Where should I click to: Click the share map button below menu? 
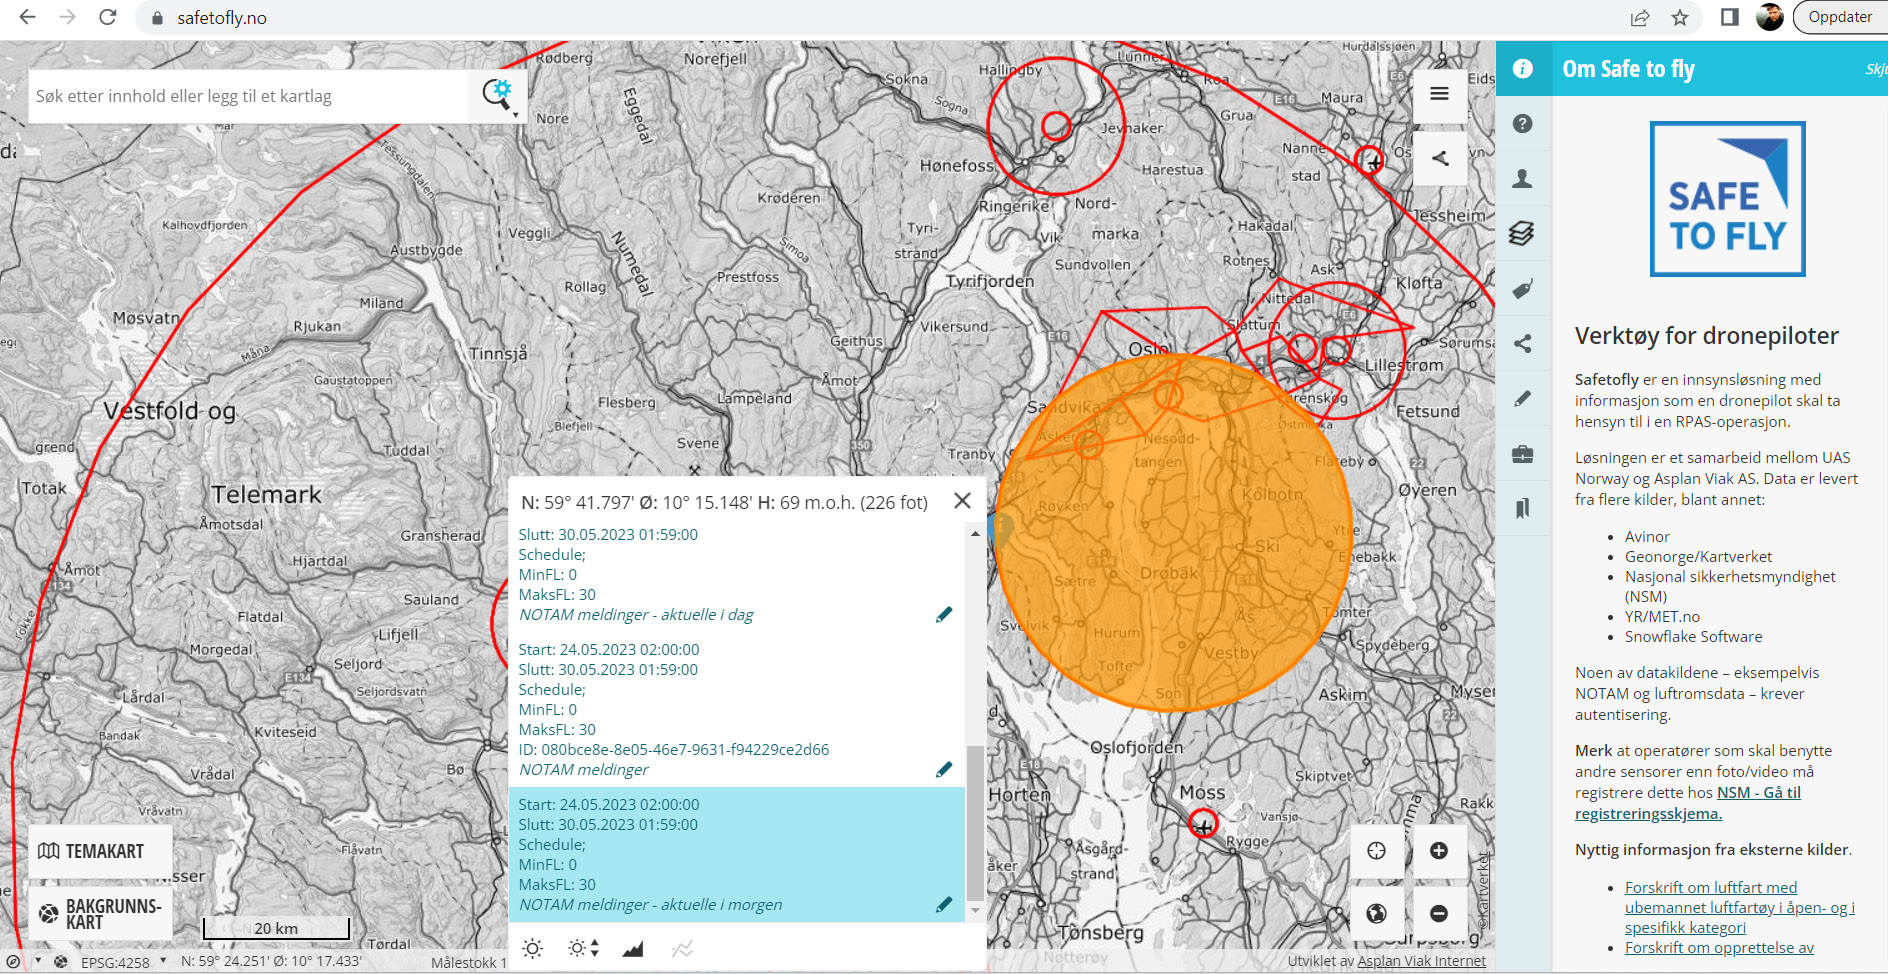(1440, 158)
